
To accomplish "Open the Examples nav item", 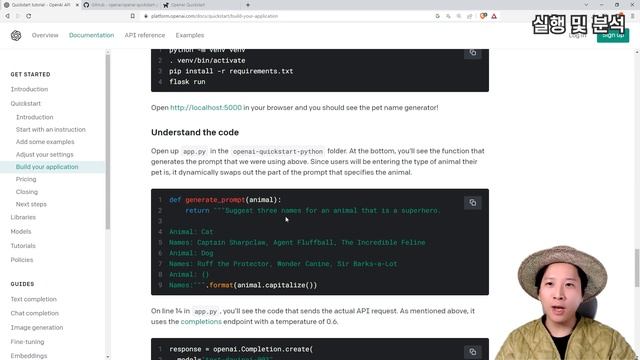I will pyautogui.click(x=190, y=36).
